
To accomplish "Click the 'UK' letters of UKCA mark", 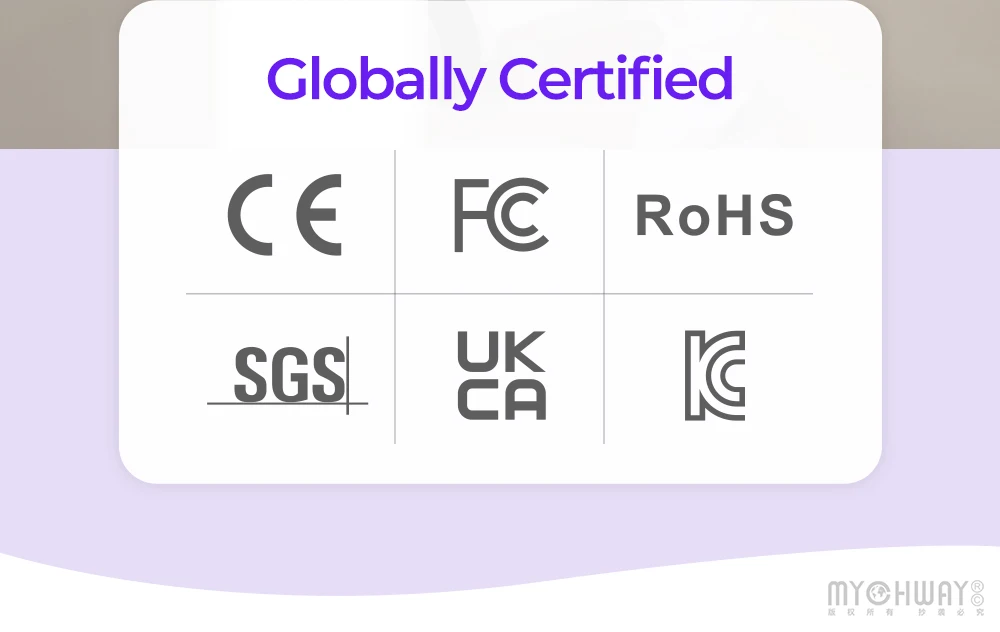I will click(501, 351).
